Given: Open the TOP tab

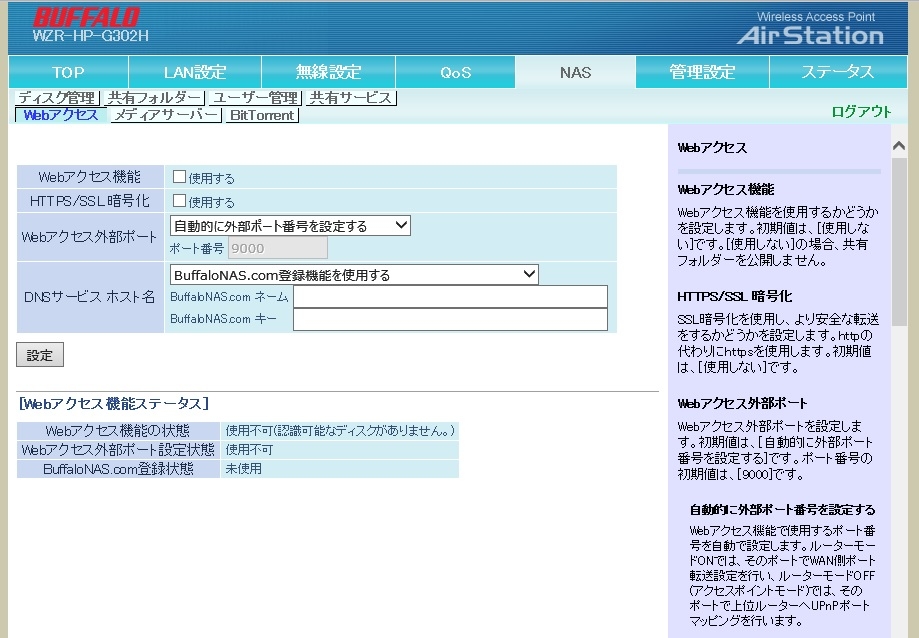Looking at the screenshot, I should pyautogui.click(x=68, y=72).
